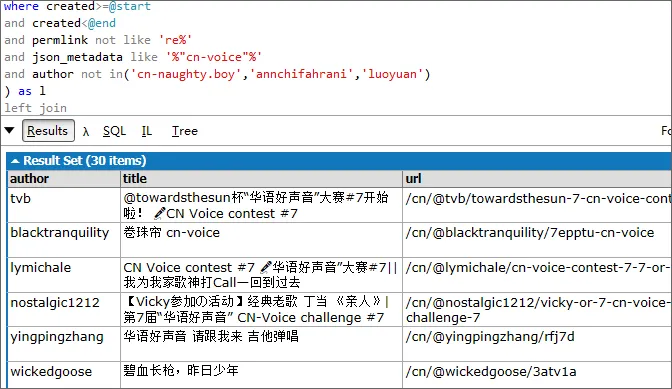
Task: Switch to the SQL tab
Action: (x=114, y=131)
